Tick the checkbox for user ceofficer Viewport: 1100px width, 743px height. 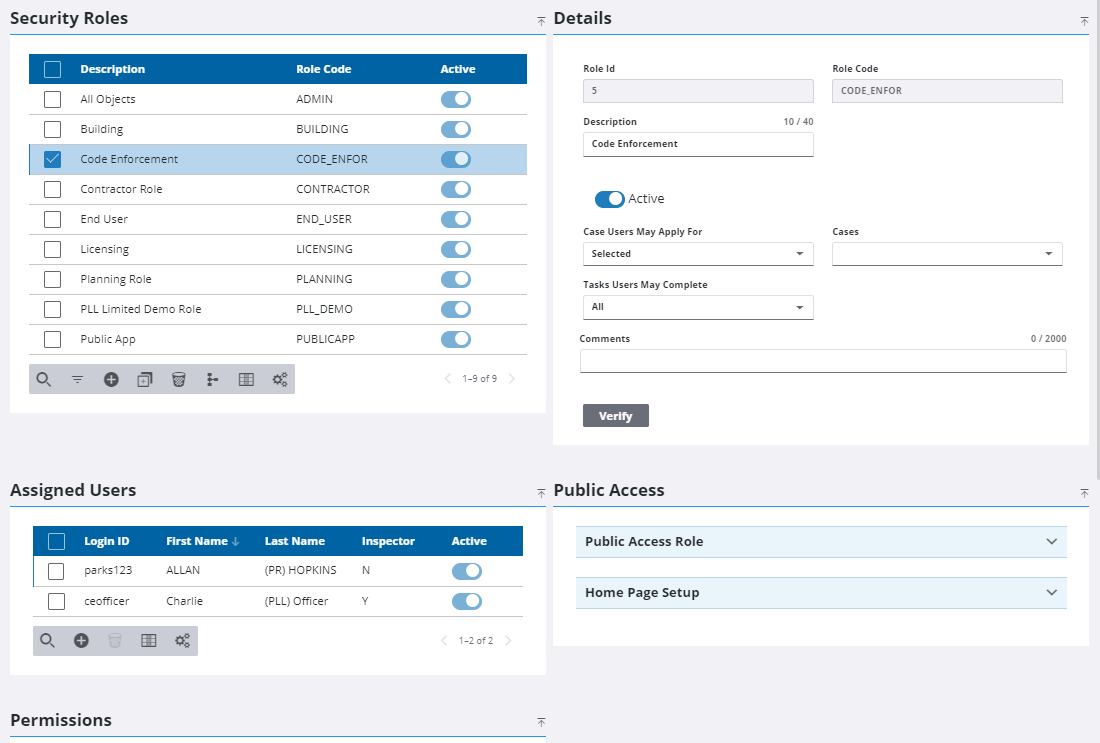[x=57, y=602]
